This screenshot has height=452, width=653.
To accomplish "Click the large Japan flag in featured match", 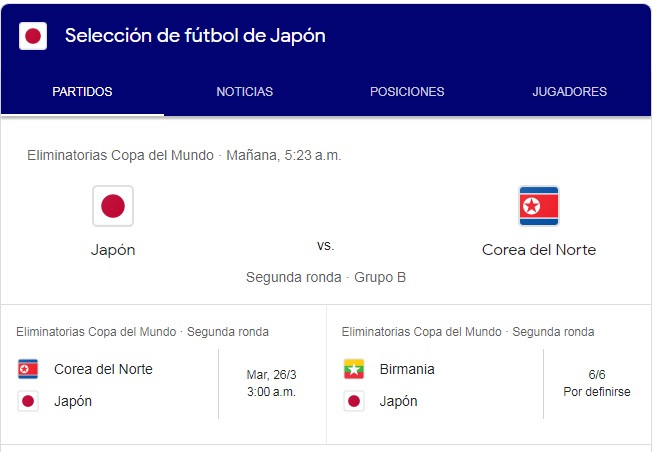I will (113, 206).
